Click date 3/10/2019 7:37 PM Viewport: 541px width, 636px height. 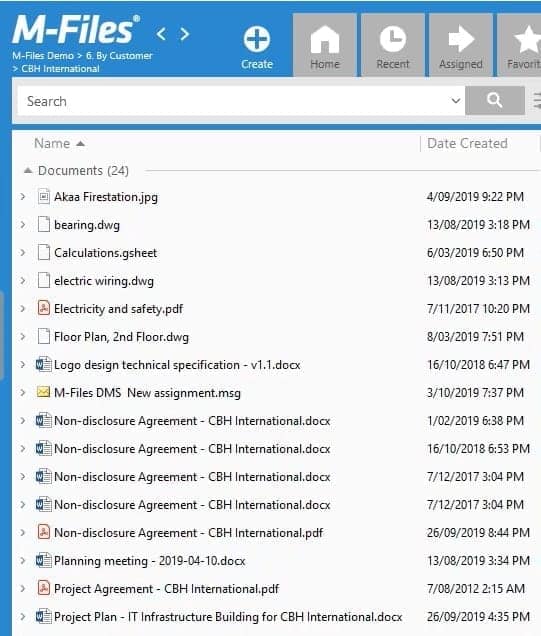point(475,393)
